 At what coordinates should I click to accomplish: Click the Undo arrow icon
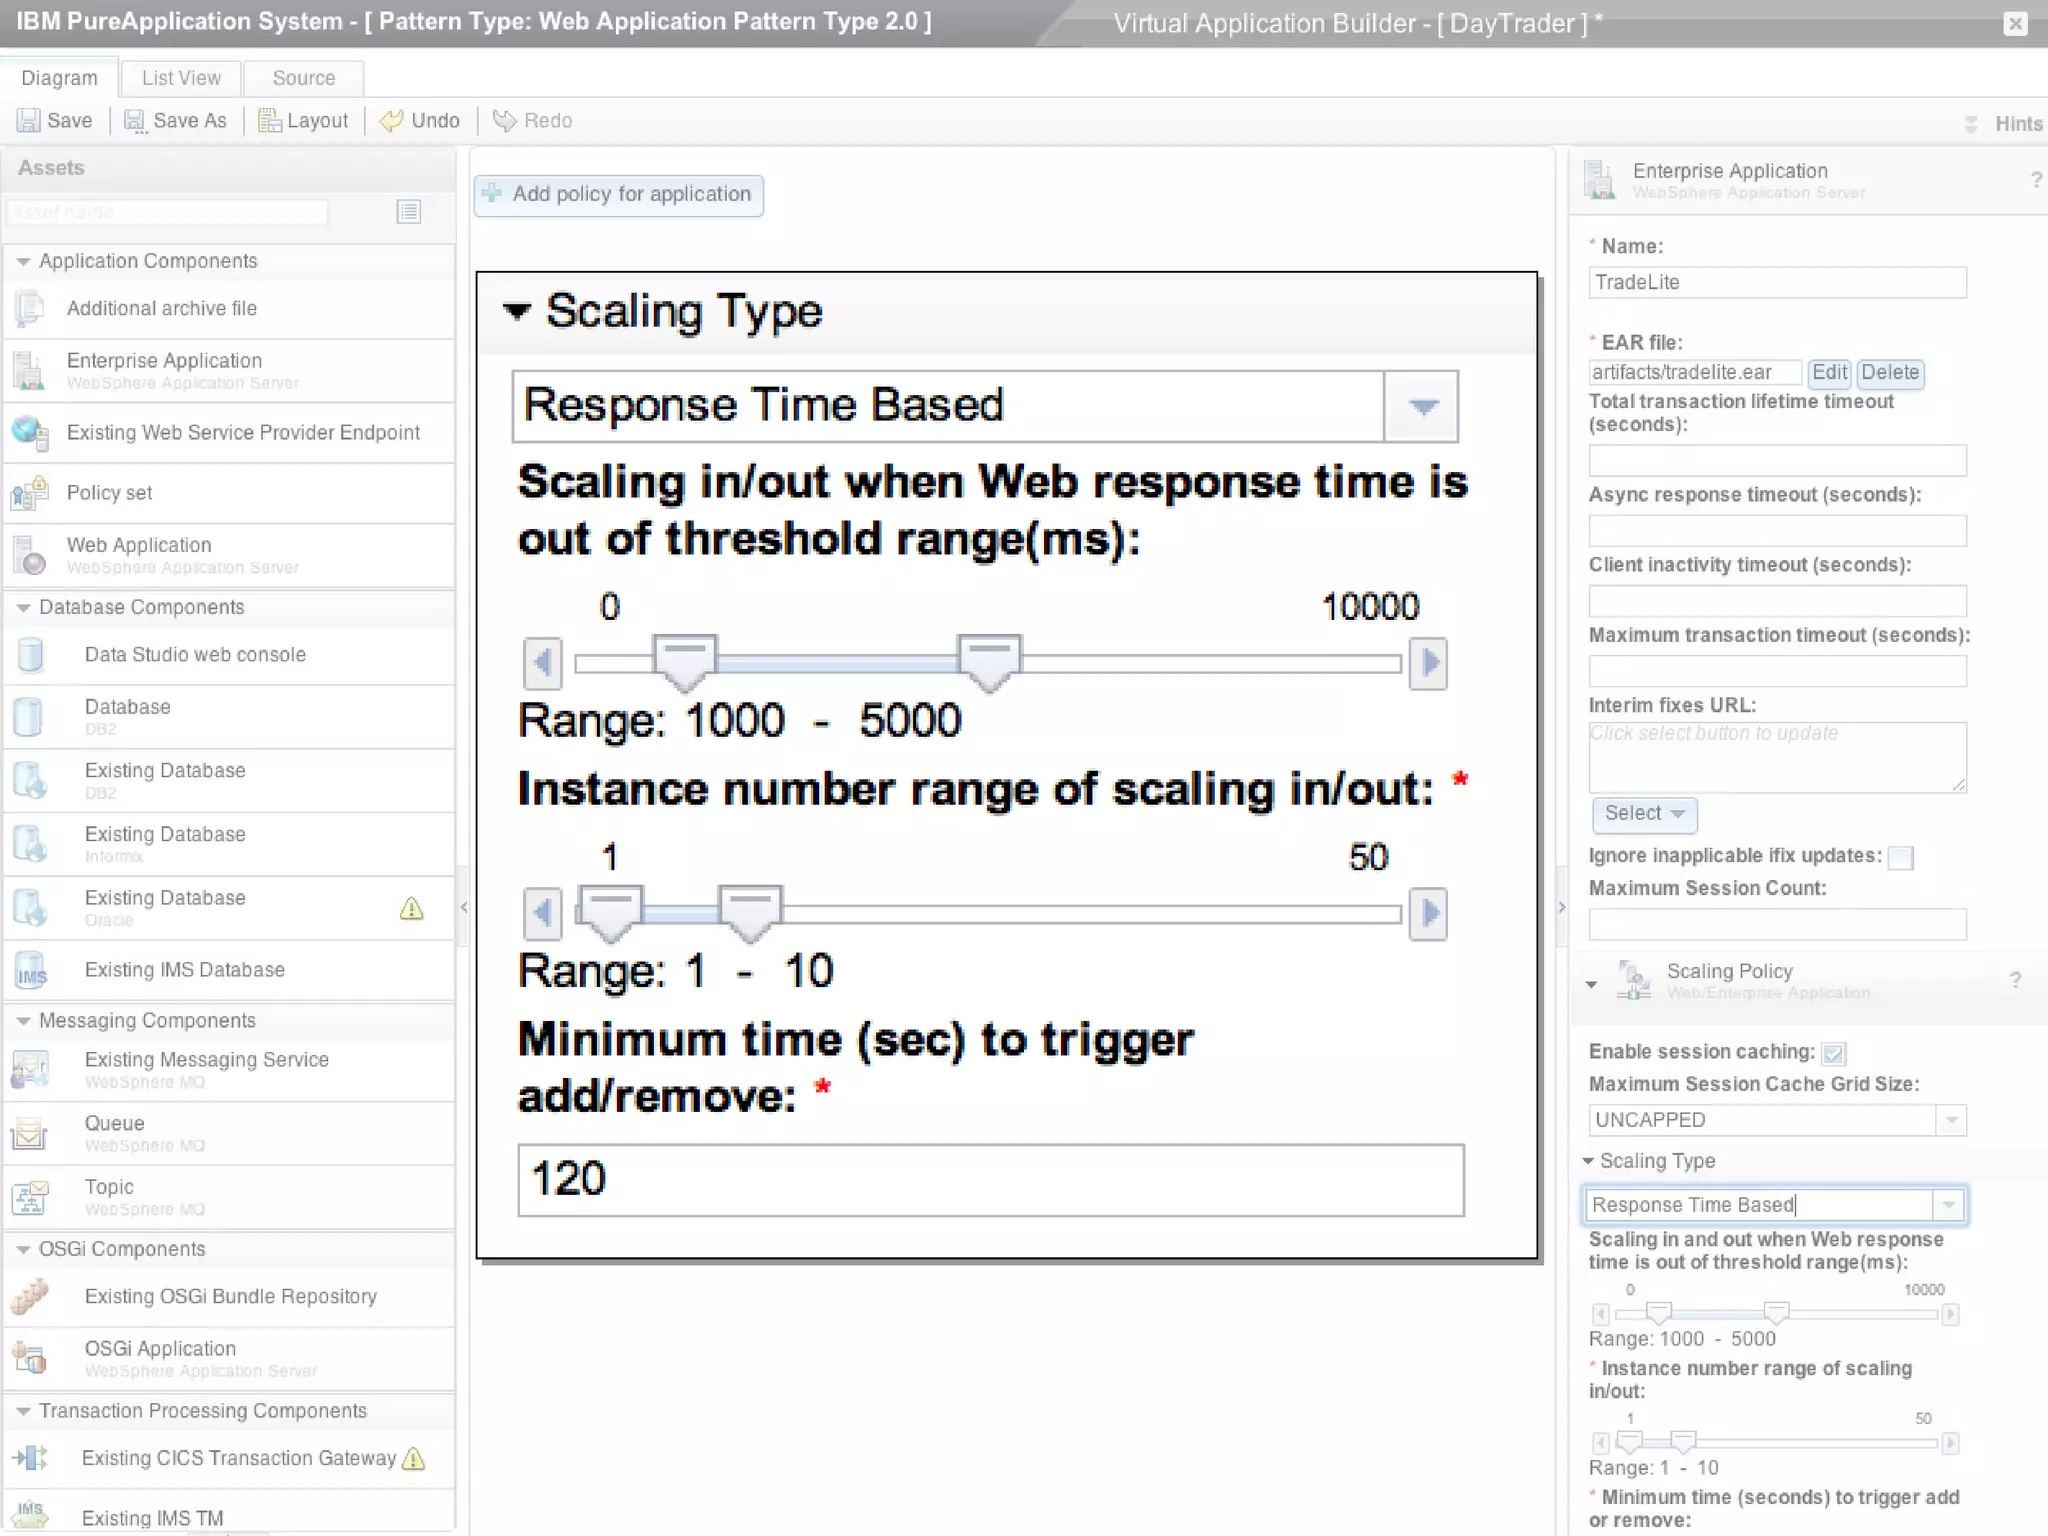click(391, 121)
